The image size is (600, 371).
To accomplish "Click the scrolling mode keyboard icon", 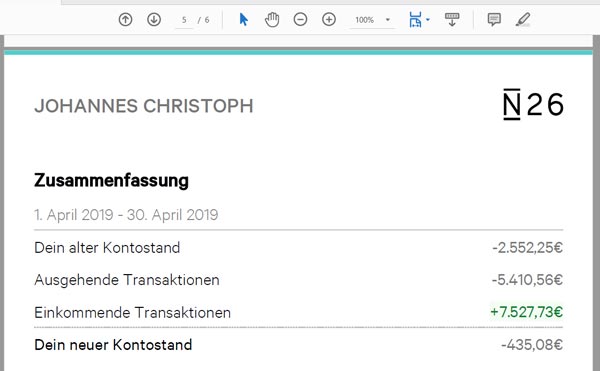I will tap(452, 20).
